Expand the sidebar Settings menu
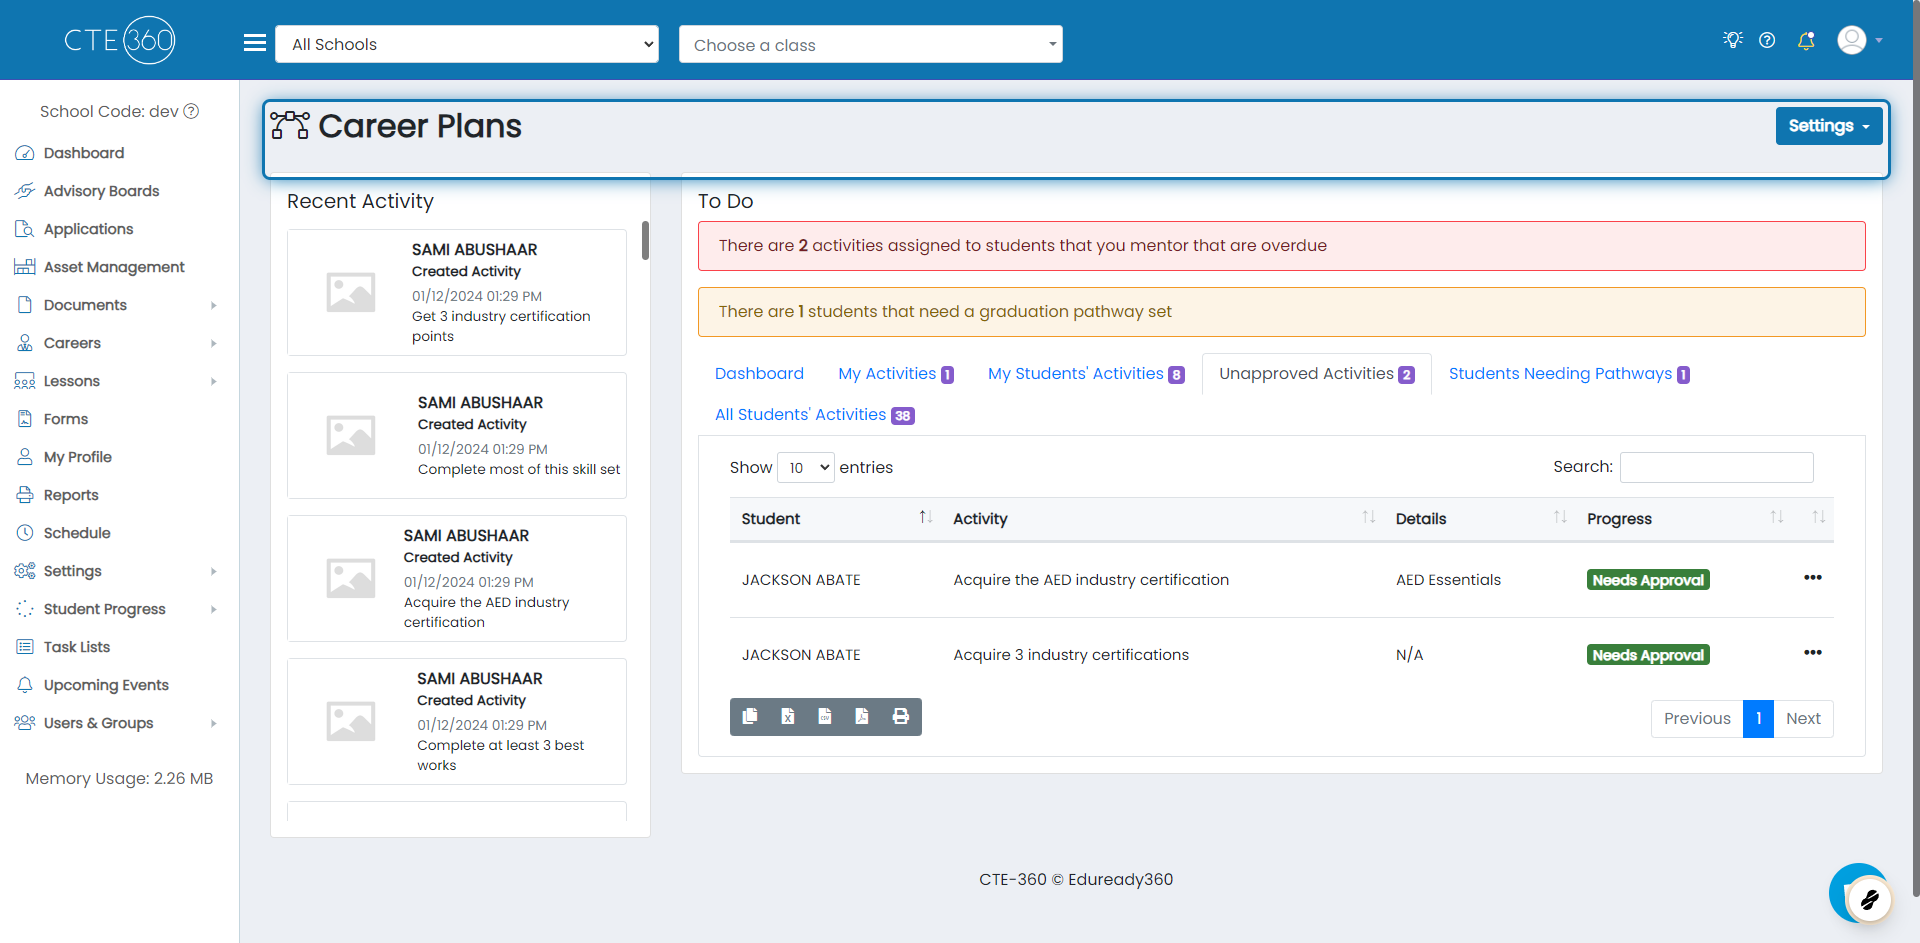The height and width of the screenshot is (943, 1920). (x=120, y=571)
